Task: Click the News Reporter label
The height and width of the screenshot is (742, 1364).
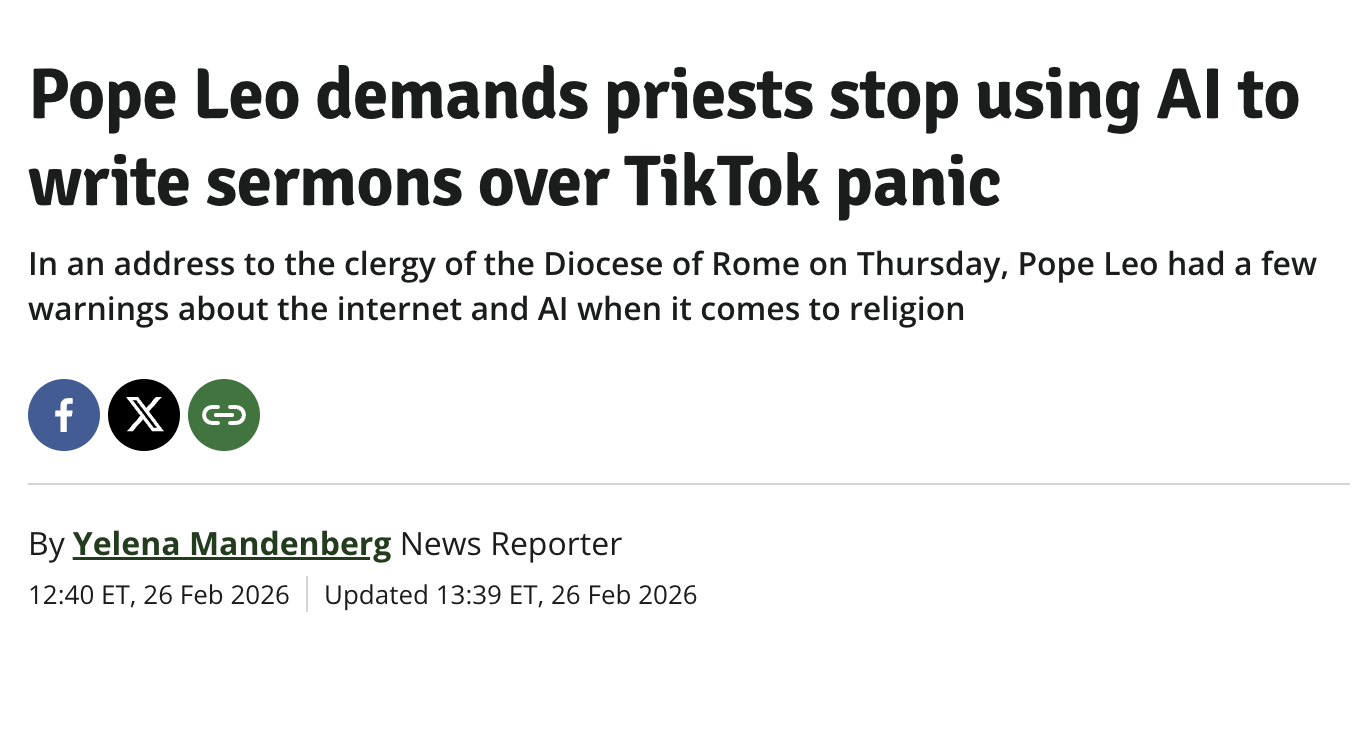Action: point(511,544)
